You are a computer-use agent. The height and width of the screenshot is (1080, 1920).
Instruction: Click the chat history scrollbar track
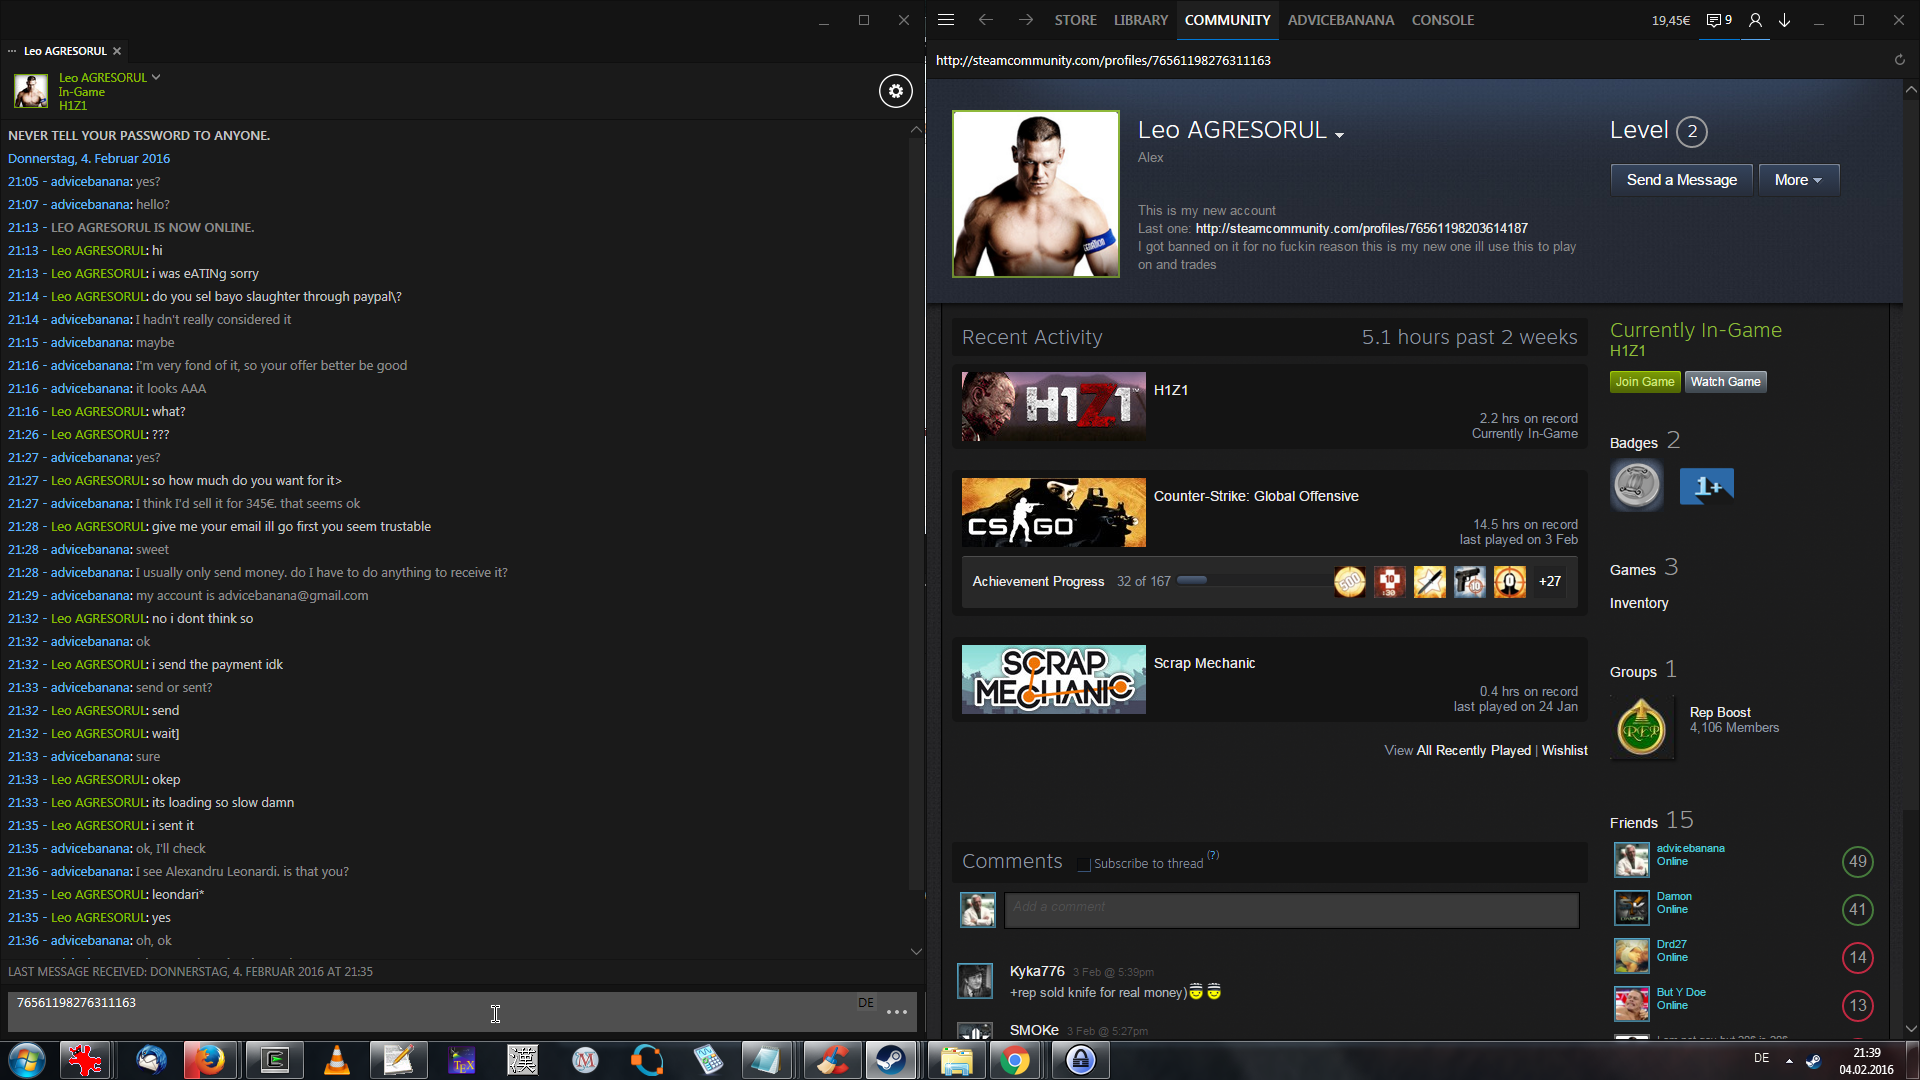[916, 540]
